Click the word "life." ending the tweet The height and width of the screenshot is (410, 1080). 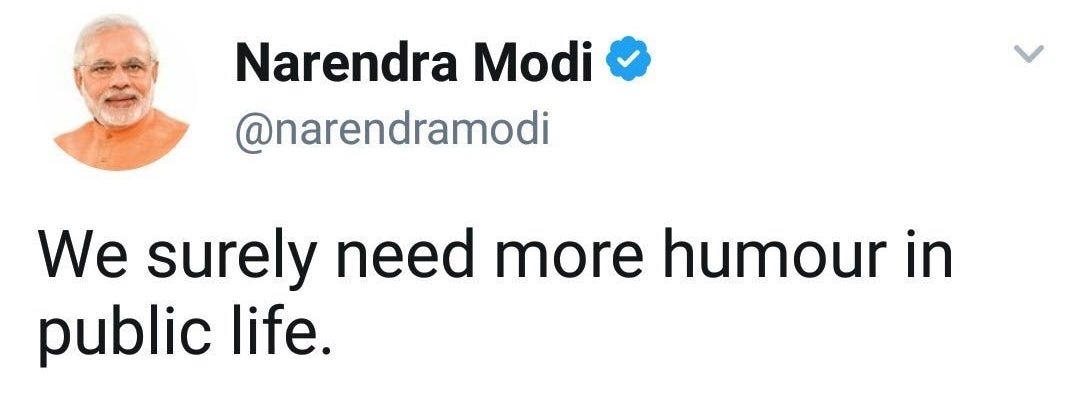pos(282,329)
